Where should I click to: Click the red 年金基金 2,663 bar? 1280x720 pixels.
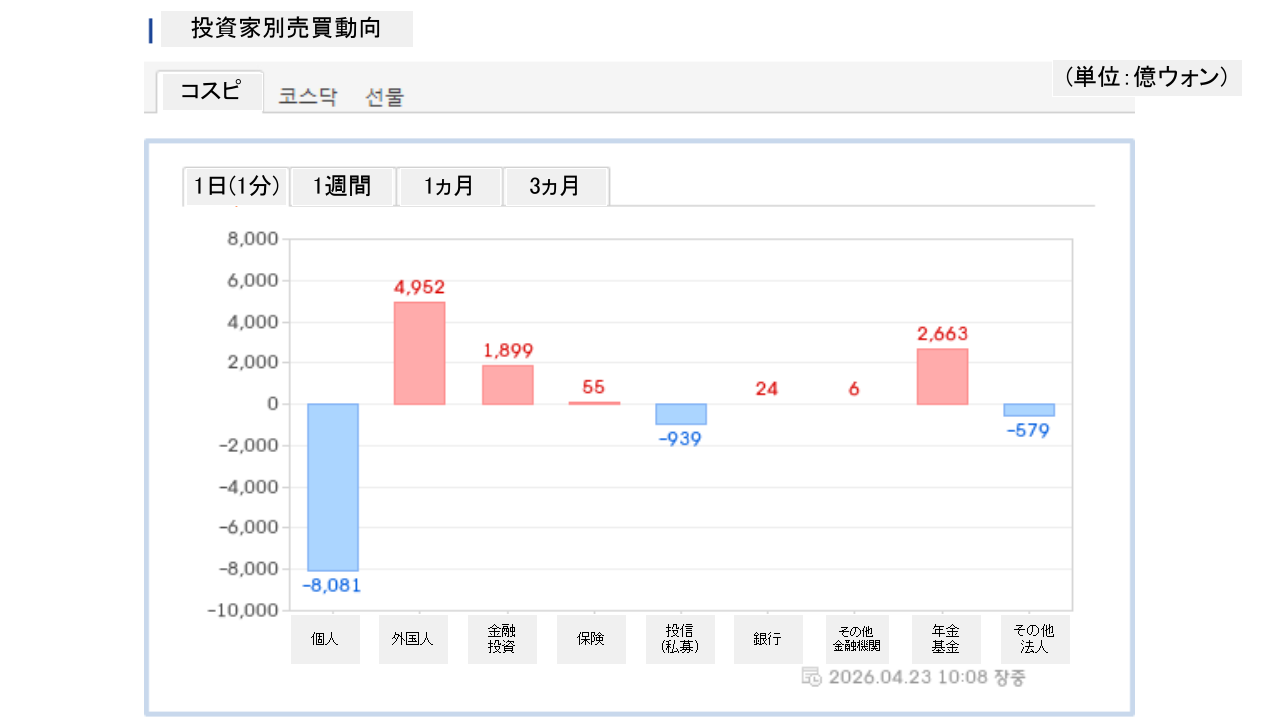click(942, 376)
